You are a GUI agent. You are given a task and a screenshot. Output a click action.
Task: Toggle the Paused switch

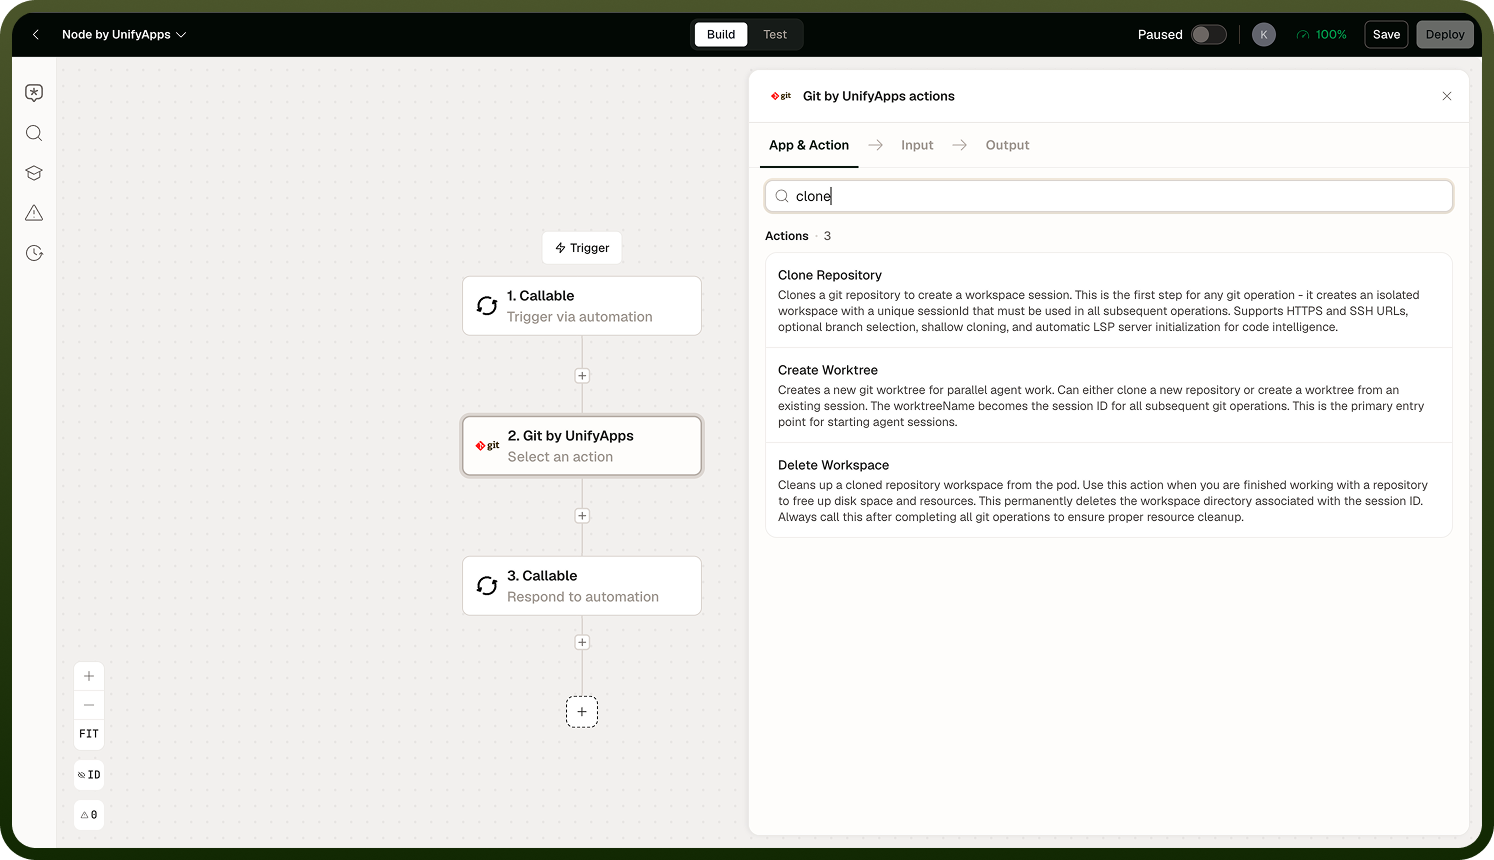(x=1209, y=34)
